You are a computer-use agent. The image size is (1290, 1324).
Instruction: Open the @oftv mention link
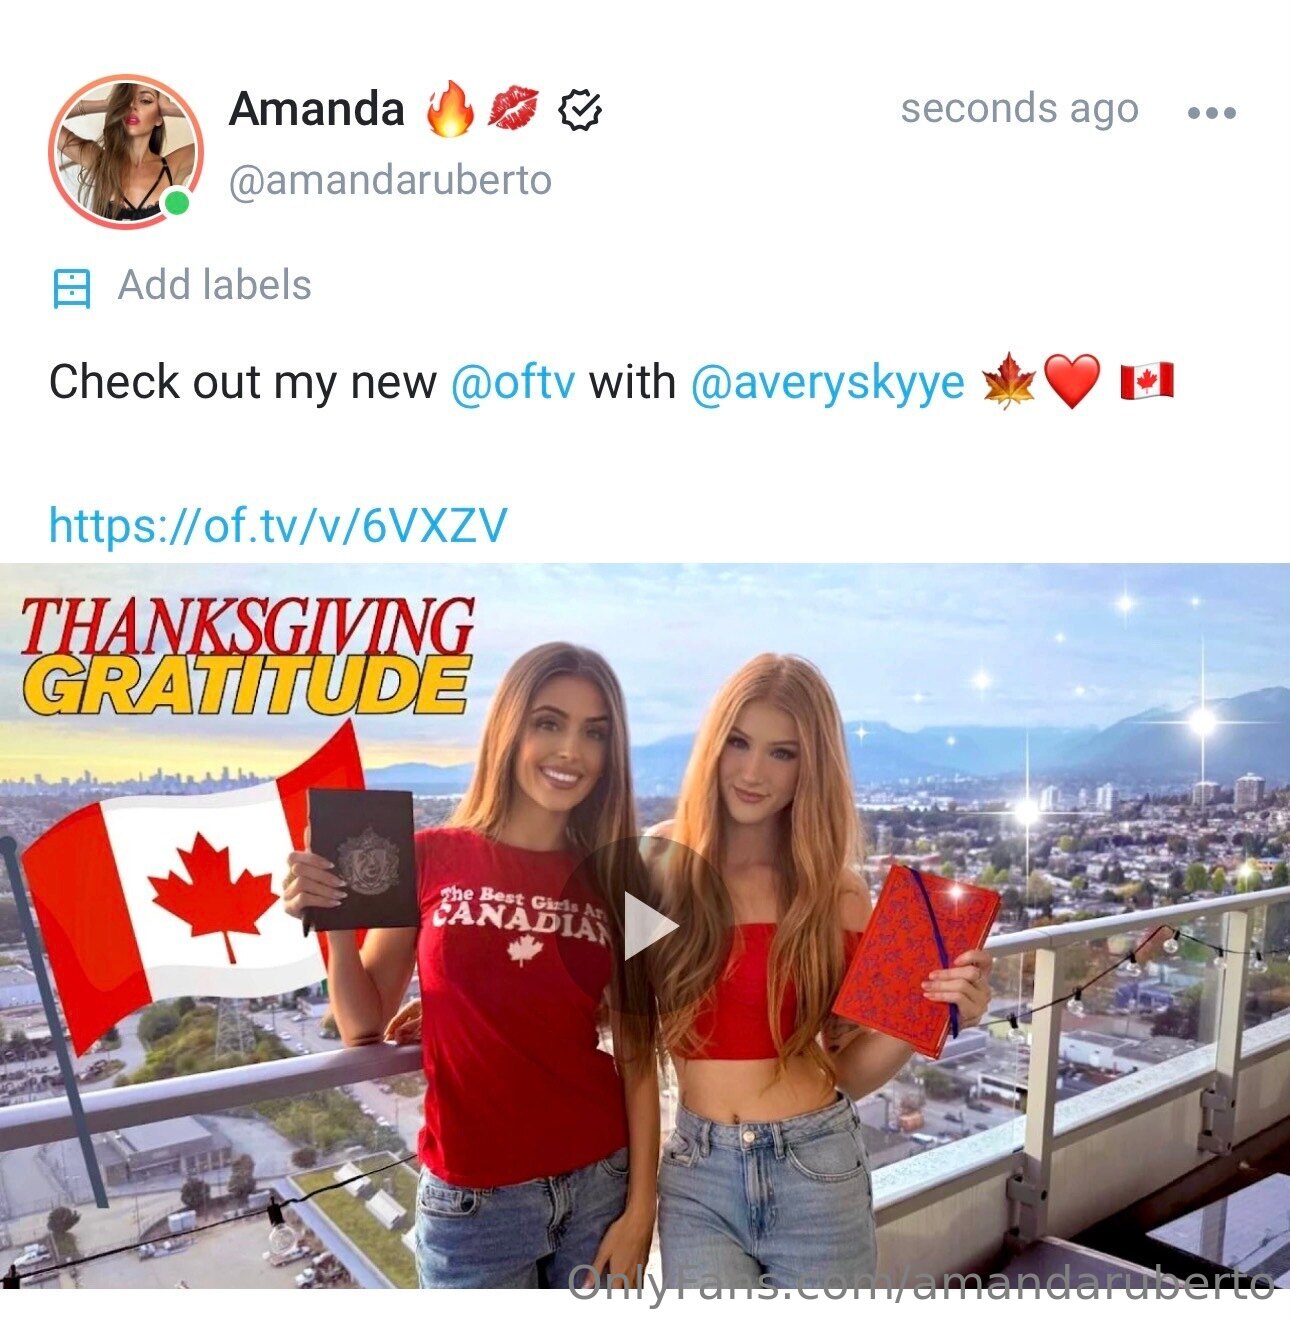tap(513, 382)
